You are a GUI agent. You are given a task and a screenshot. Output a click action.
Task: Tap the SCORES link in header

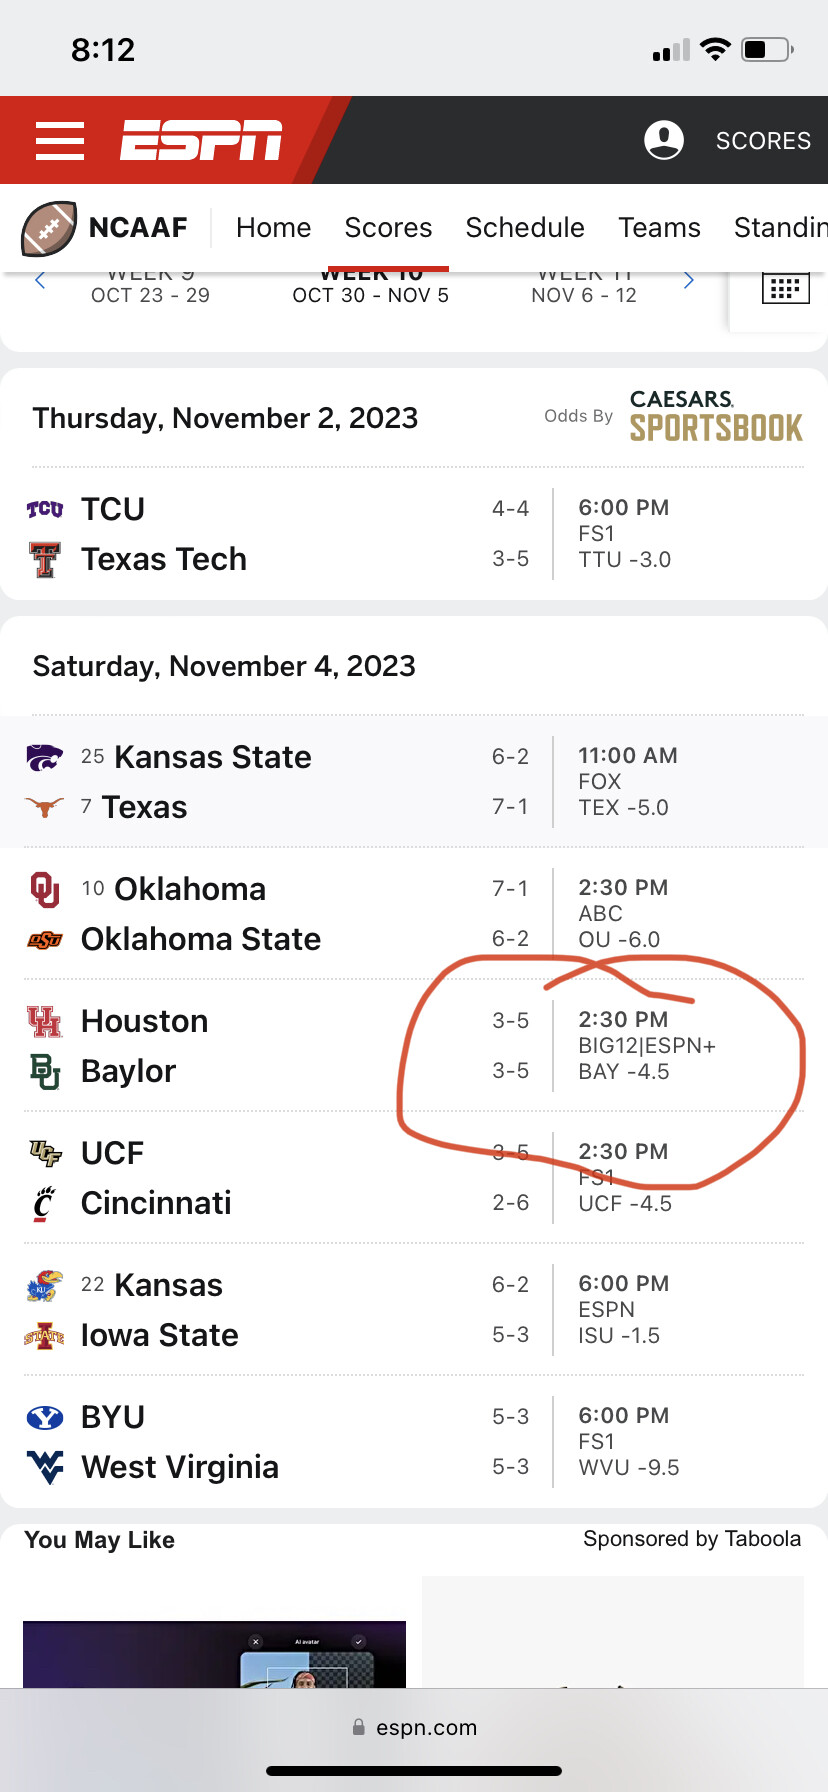(x=763, y=141)
